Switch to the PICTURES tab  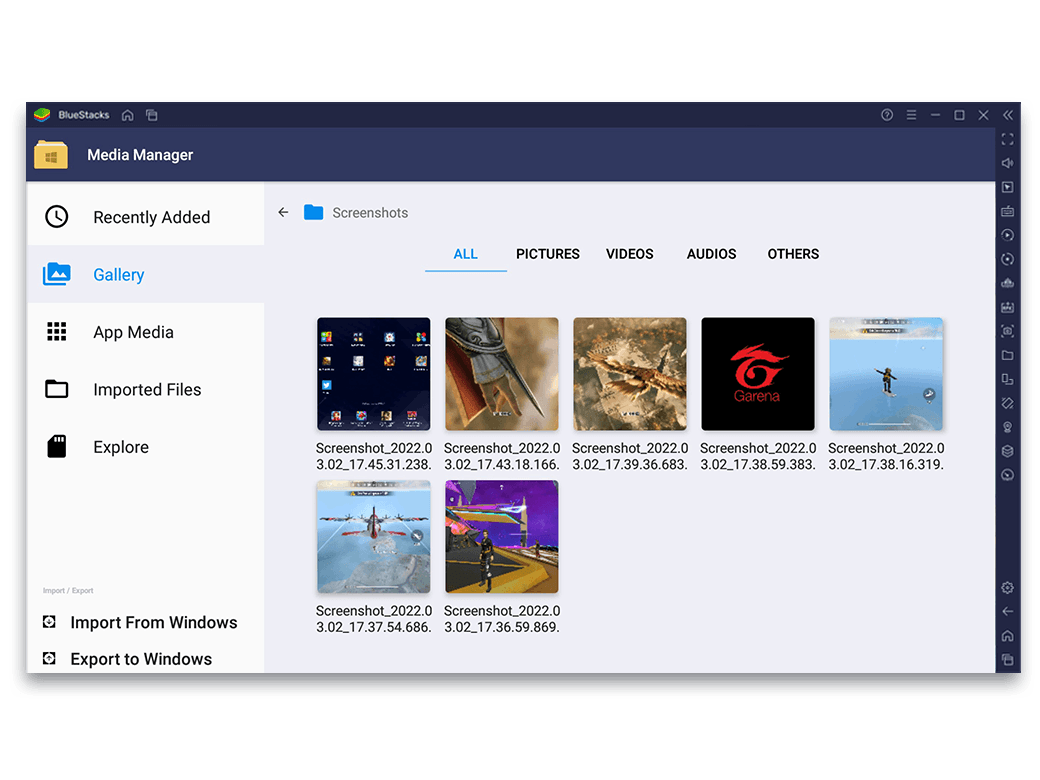point(548,254)
